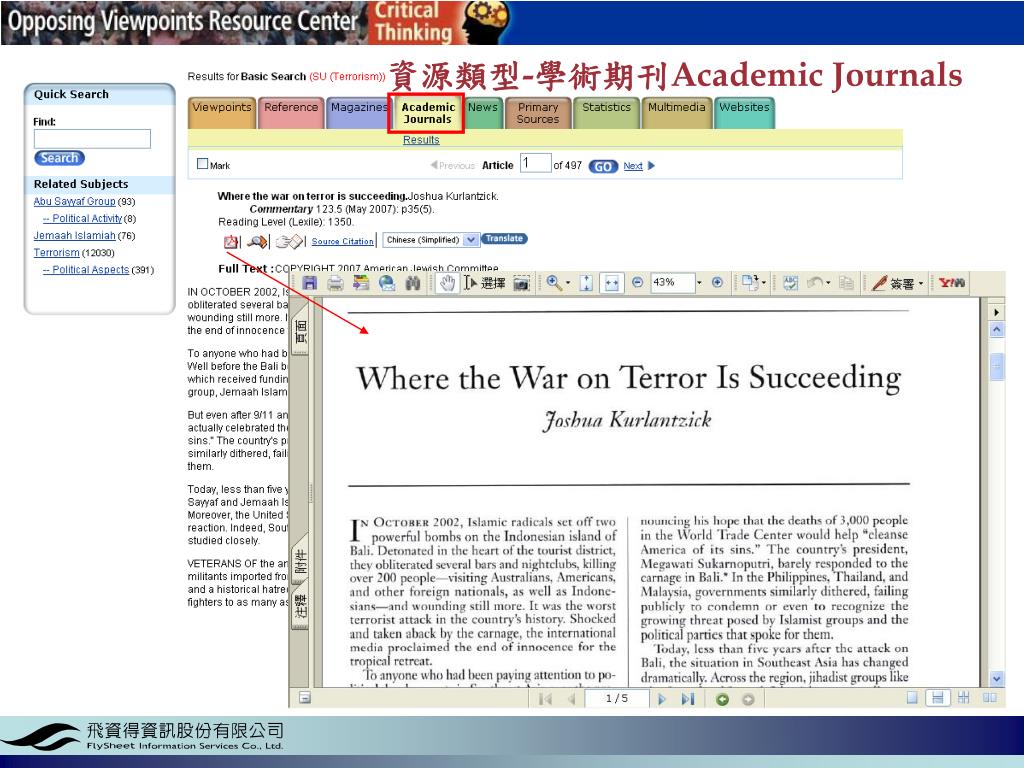Switch to facing pages layout
Image resolution: width=1024 pixels, height=768 pixels.
989,698
